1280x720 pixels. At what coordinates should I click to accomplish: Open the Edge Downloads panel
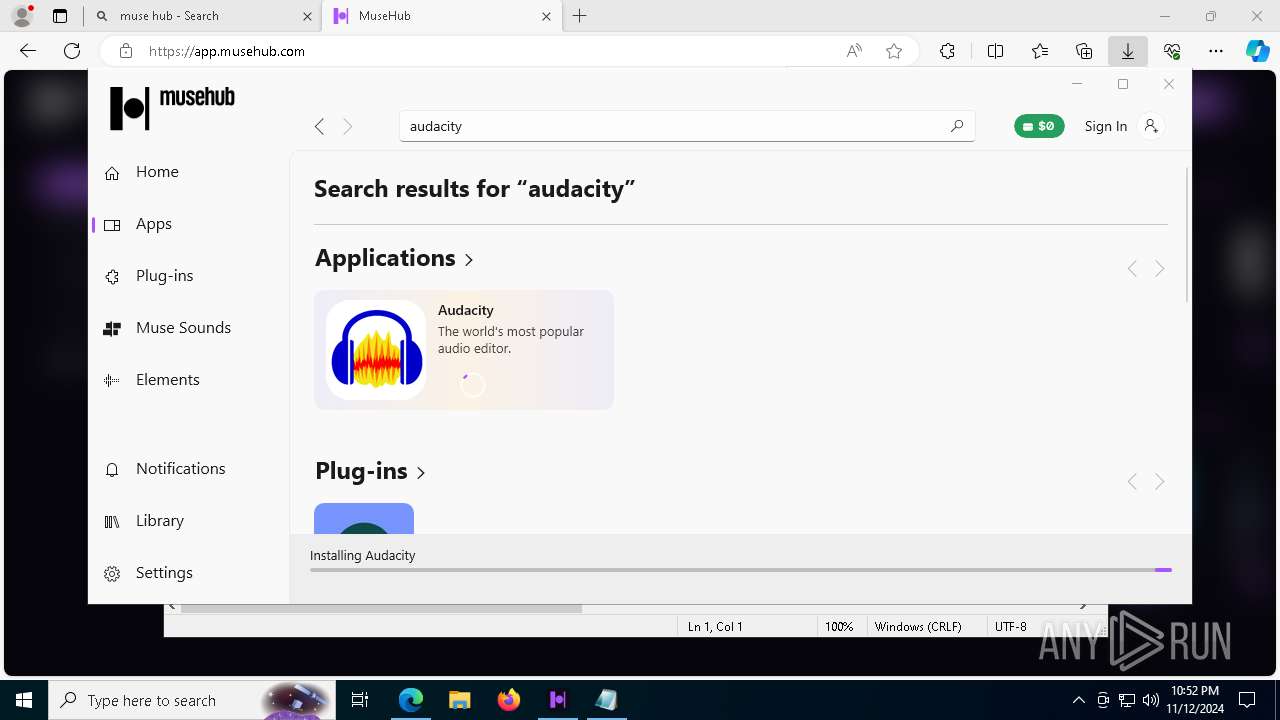(1128, 51)
